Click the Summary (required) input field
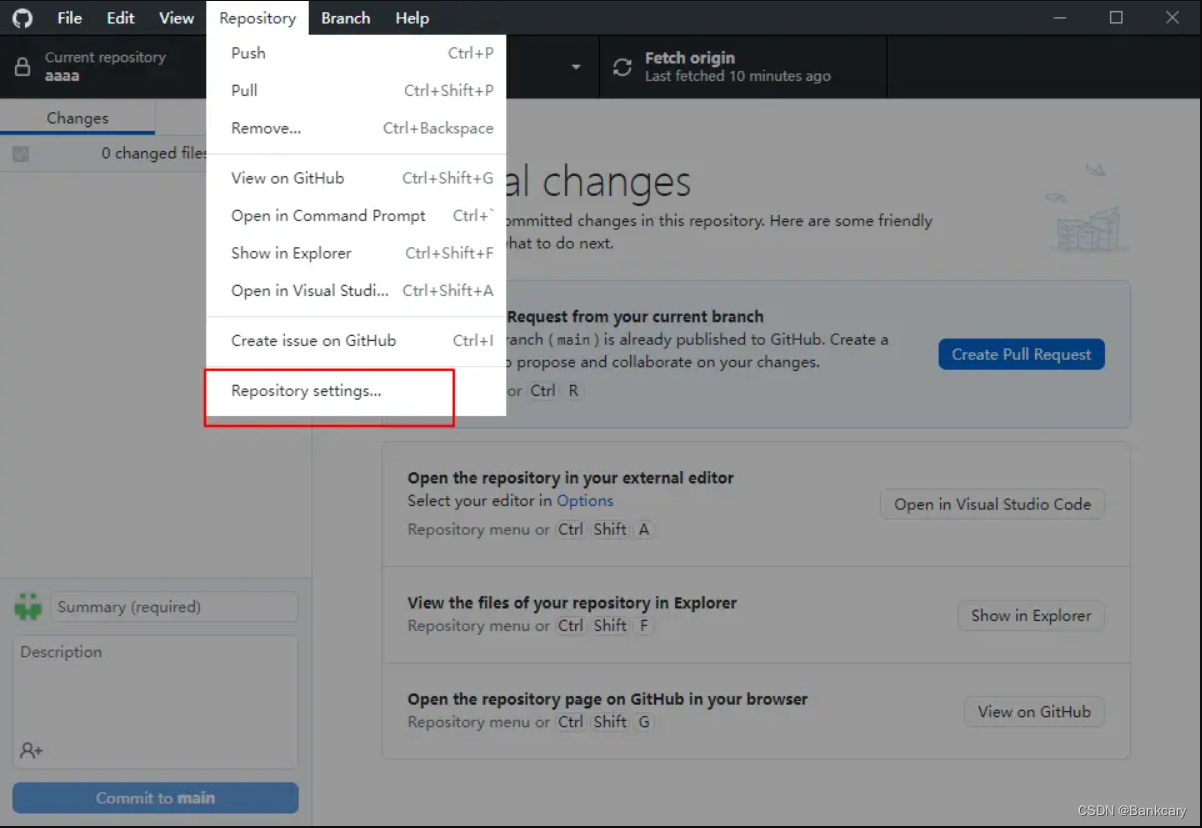This screenshot has height=828, width=1202. [x=172, y=606]
